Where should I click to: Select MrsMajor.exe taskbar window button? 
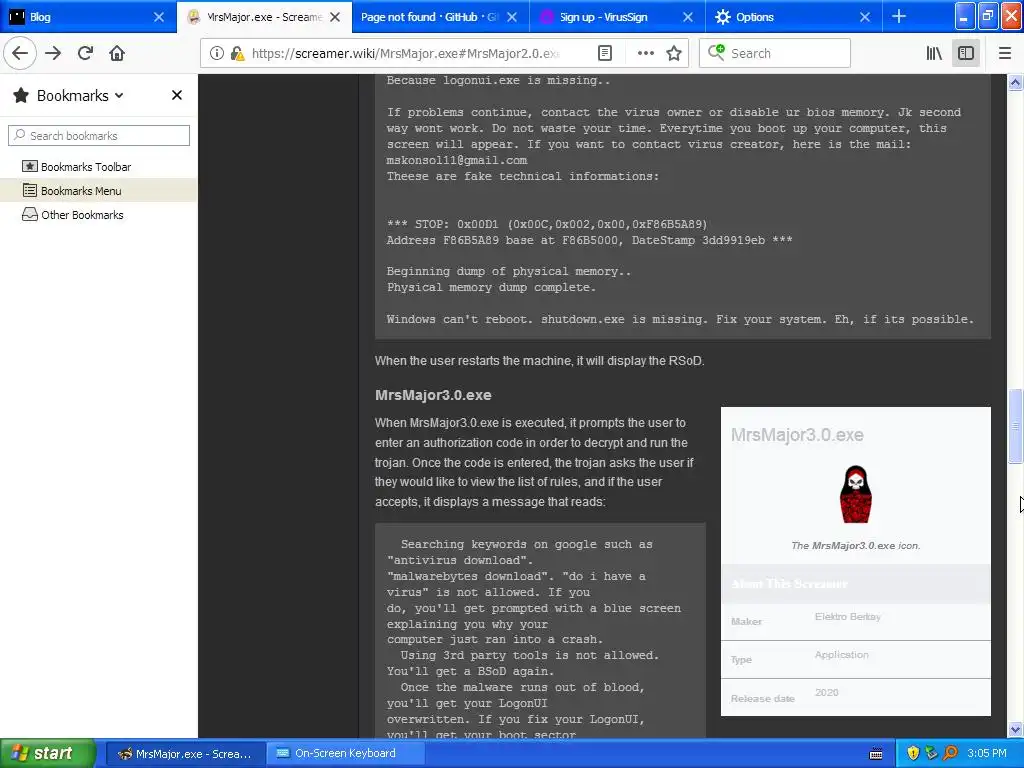pyautogui.click(x=185, y=753)
